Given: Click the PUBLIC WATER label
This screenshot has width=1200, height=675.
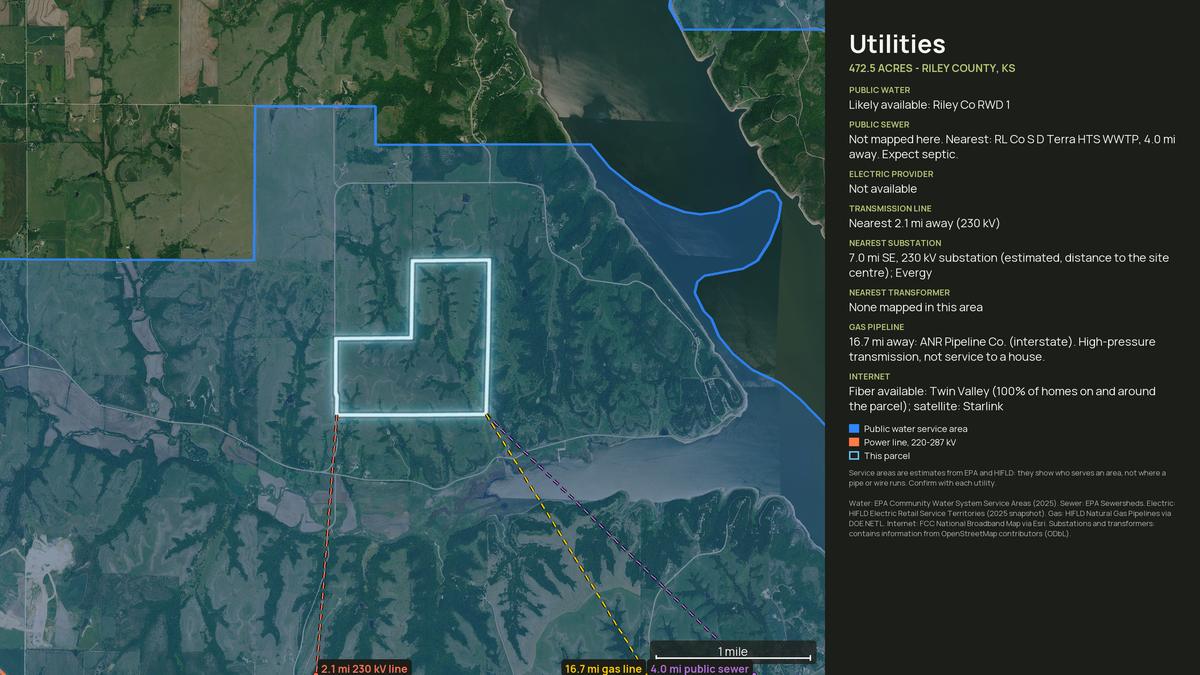Looking at the screenshot, I should tap(879, 90).
